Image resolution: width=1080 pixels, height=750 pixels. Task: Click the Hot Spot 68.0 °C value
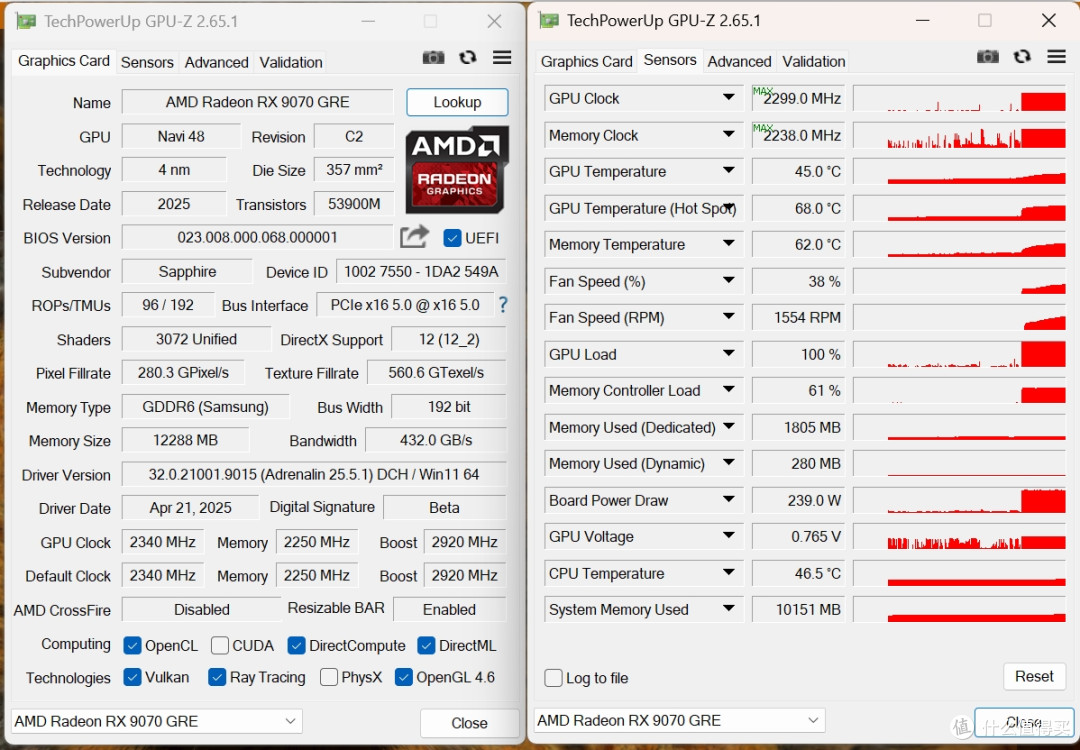click(x=798, y=208)
